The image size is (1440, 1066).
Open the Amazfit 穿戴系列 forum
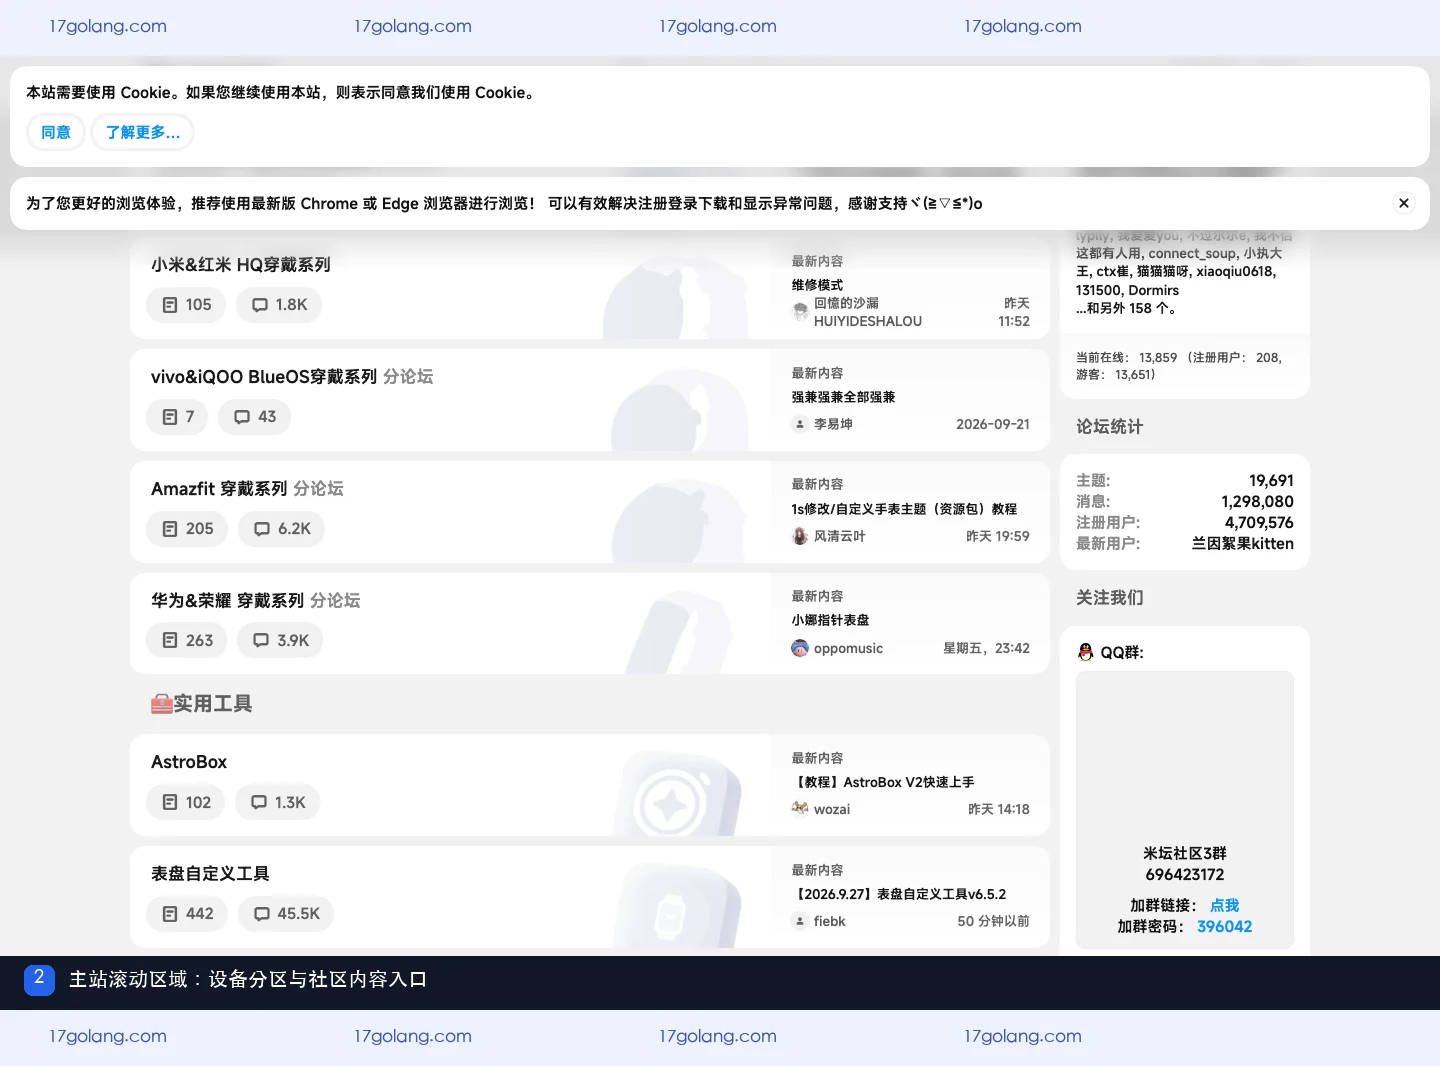[x=219, y=489]
